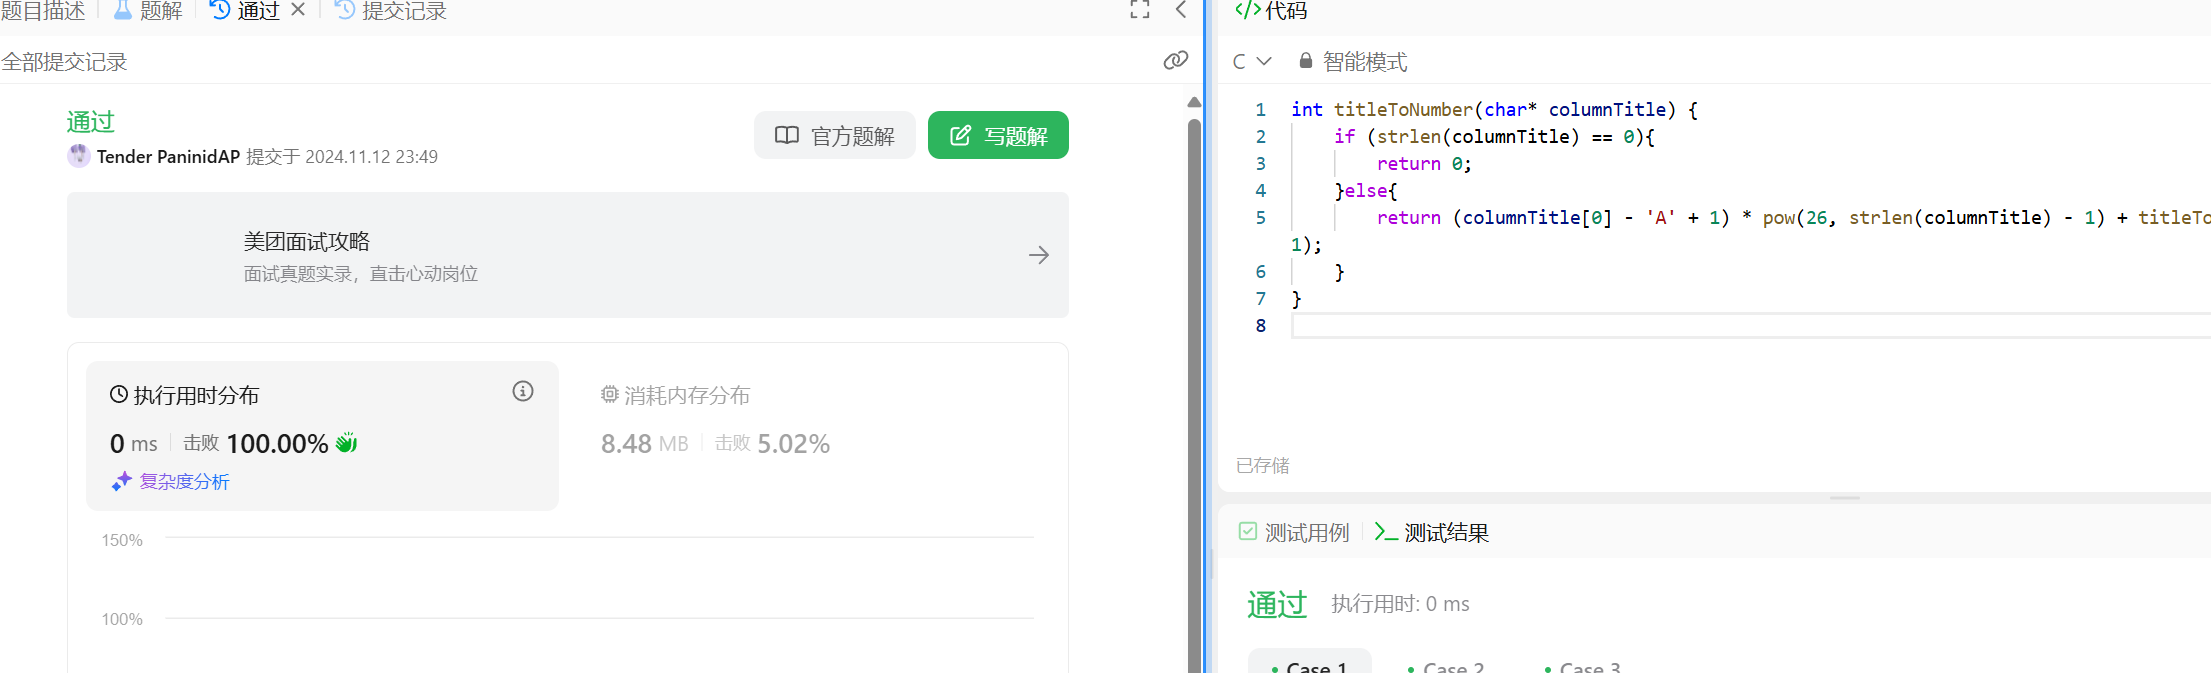The height and width of the screenshot is (673, 2211).
Task: Collapse the left panel with the chevron
Action: point(1181,10)
